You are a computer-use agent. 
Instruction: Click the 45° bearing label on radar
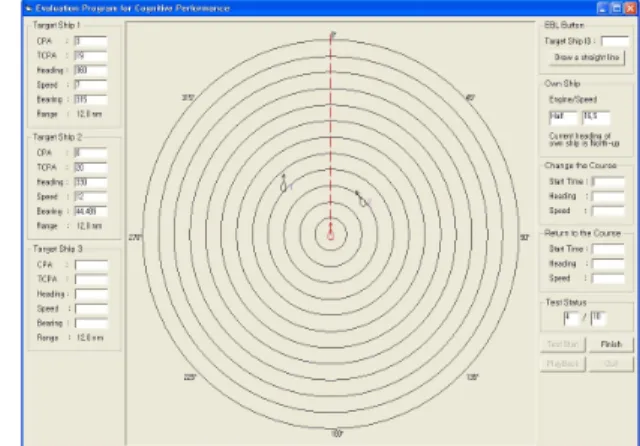click(x=470, y=98)
